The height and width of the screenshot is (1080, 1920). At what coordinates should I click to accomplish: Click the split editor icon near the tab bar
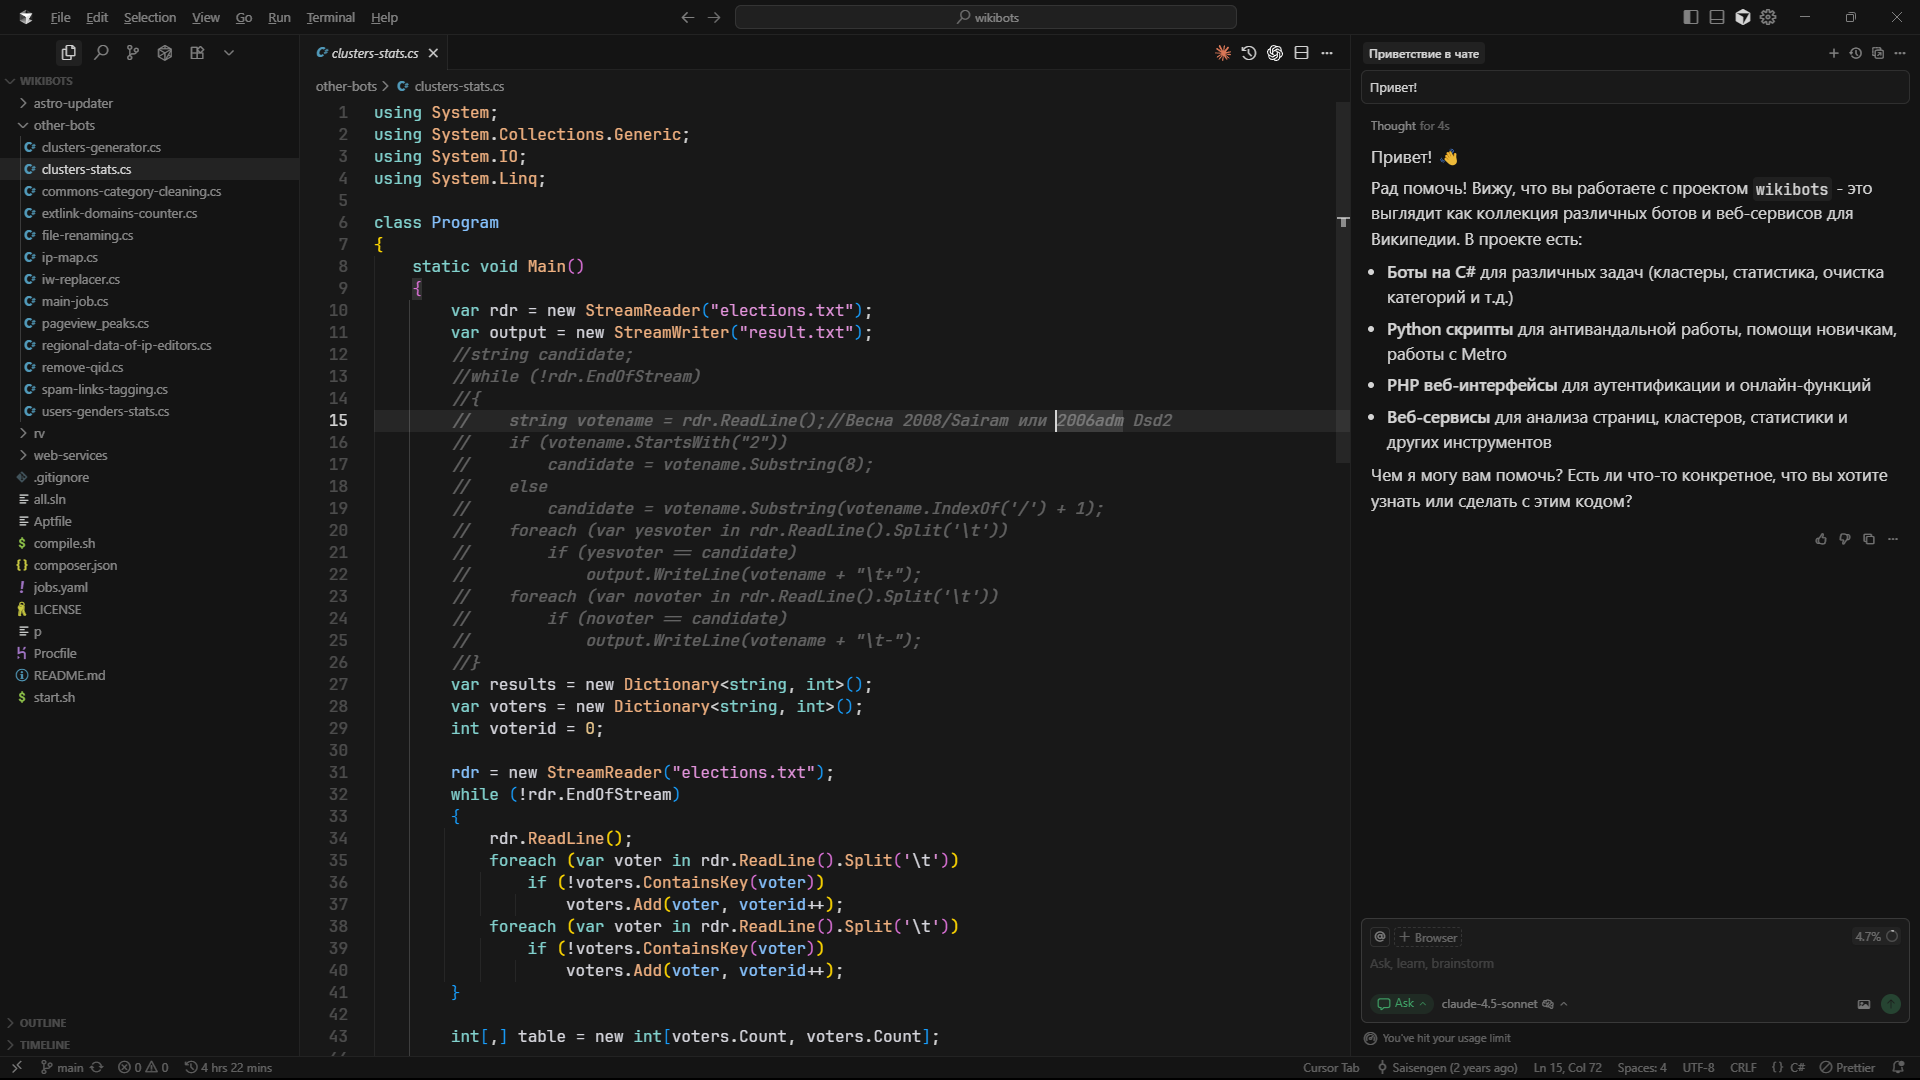[x=1301, y=53]
